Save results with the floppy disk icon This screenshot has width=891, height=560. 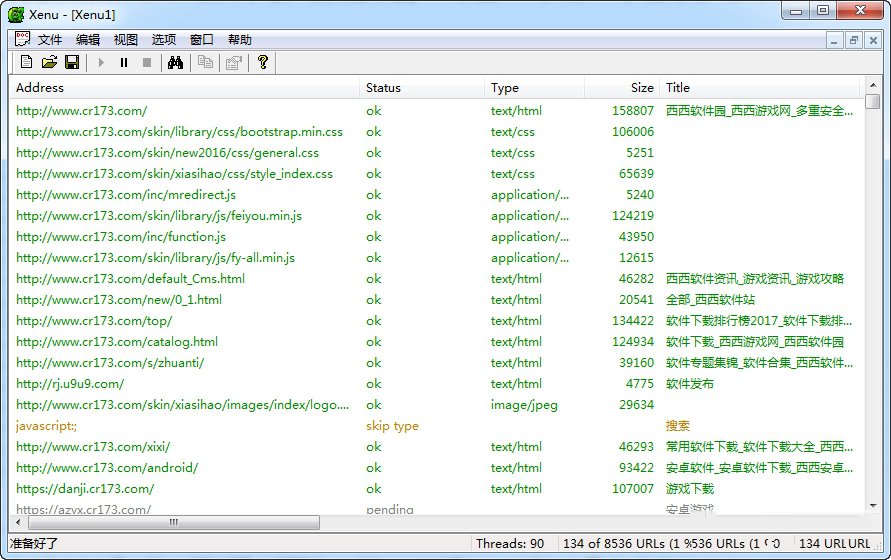click(x=72, y=62)
